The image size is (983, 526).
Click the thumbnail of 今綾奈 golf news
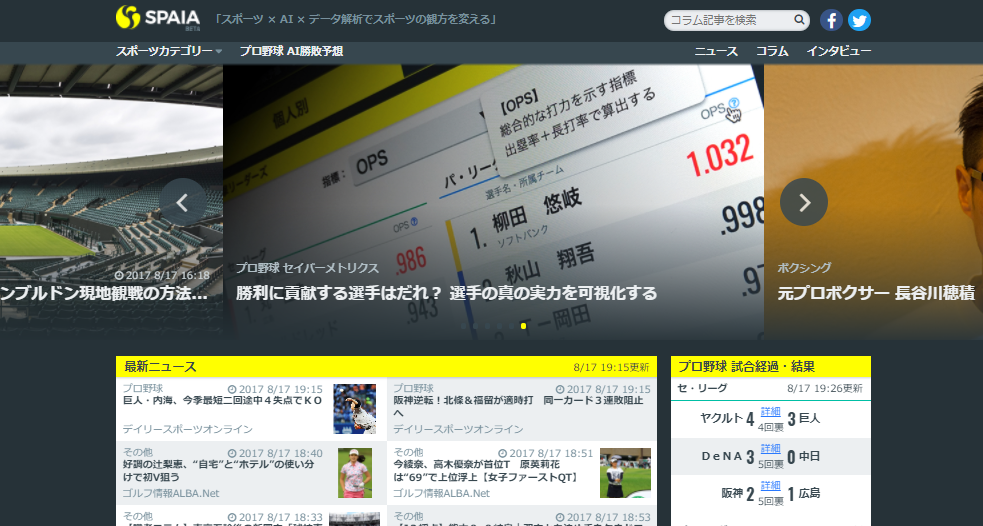click(625, 473)
